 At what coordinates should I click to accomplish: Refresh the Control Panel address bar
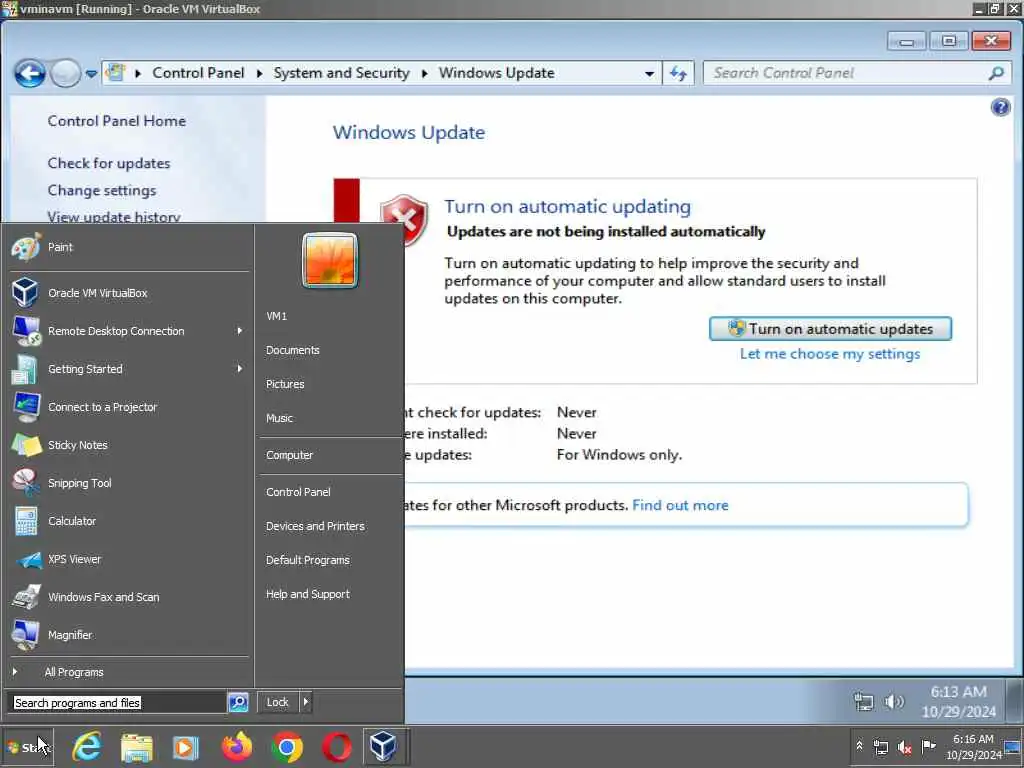coord(678,73)
